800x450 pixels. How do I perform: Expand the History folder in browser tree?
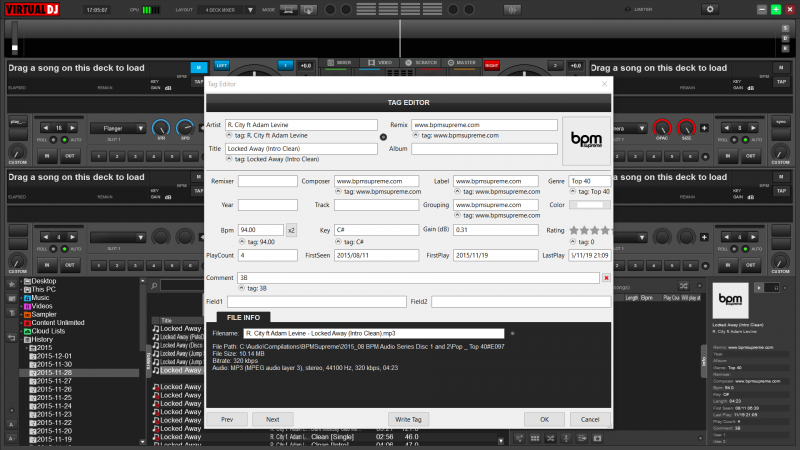[x=20, y=340]
